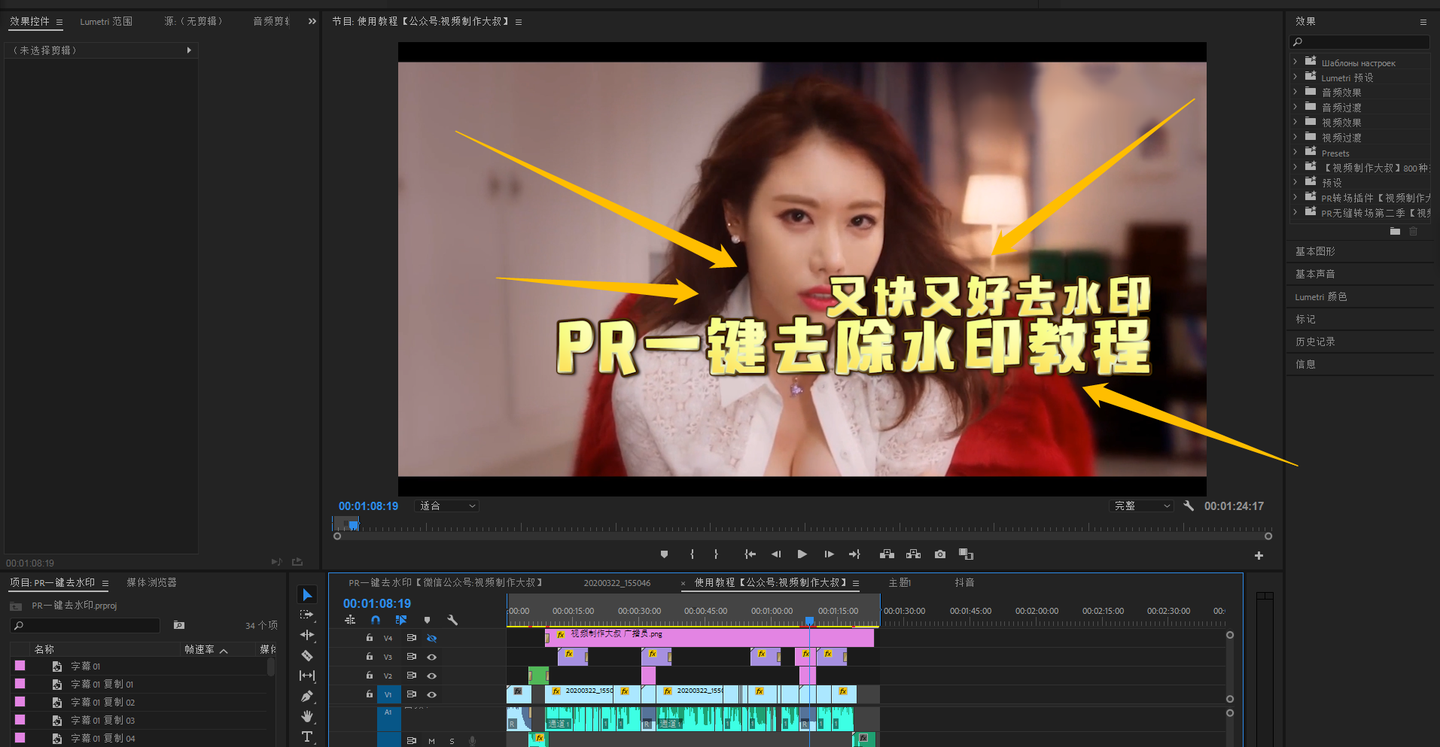The width and height of the screenshot is (1440, 747).
Task: Switch to the 抖音 sequence tab
Action: 964,583
